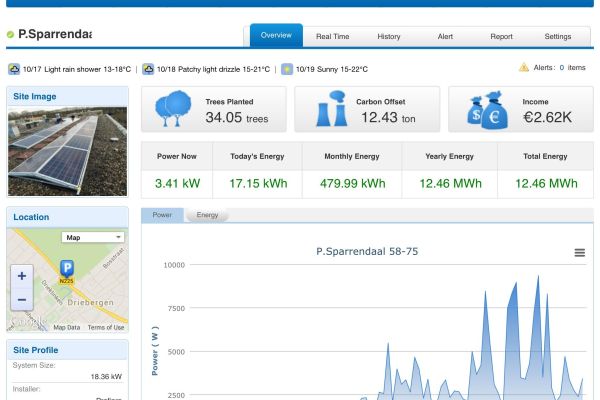The image size is (600, 400).
Task: Zoom out on the location map
Action: coord(22,299)
